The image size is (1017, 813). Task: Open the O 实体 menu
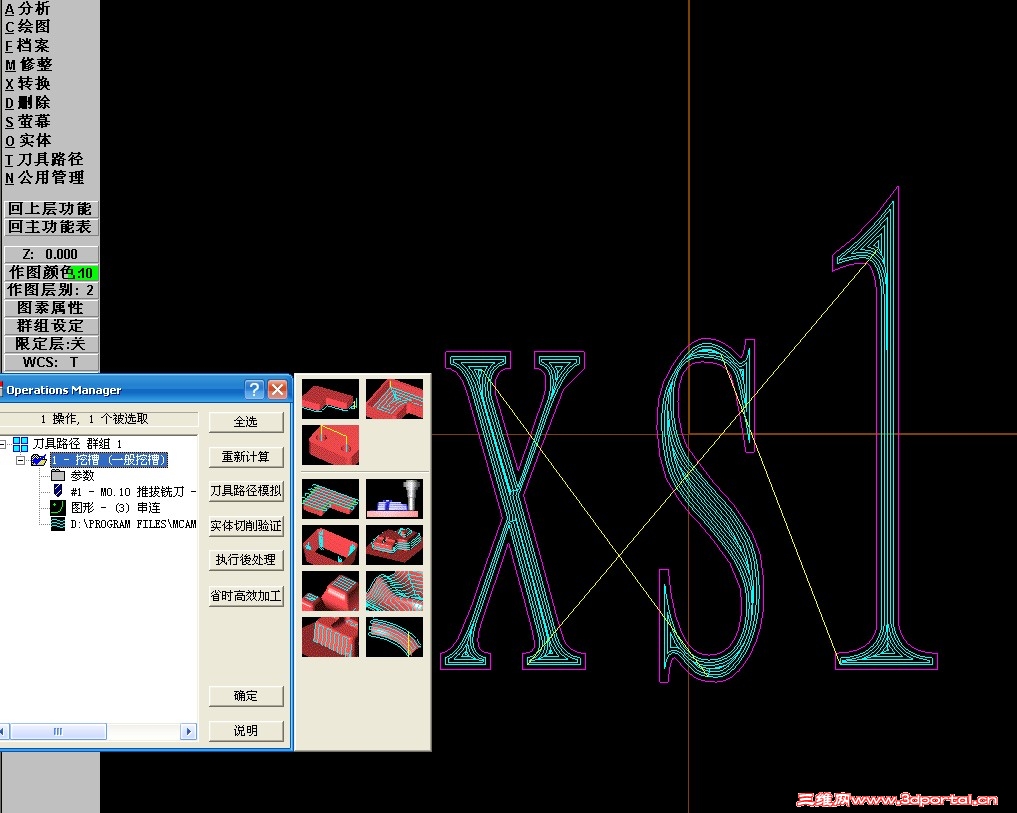27,140
